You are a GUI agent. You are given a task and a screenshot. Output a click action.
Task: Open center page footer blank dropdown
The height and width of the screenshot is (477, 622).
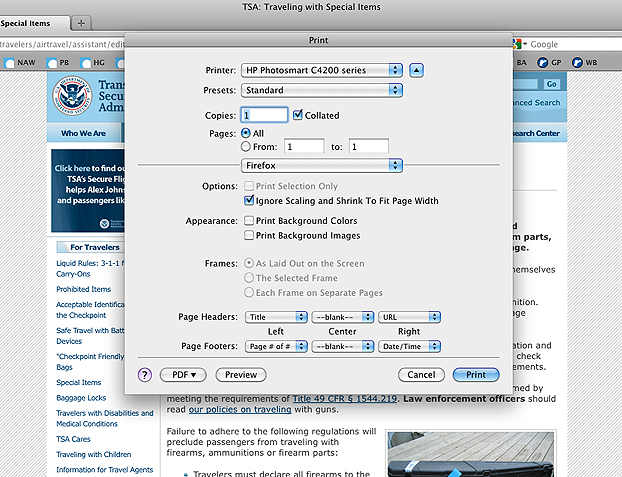tap(343, 346)
